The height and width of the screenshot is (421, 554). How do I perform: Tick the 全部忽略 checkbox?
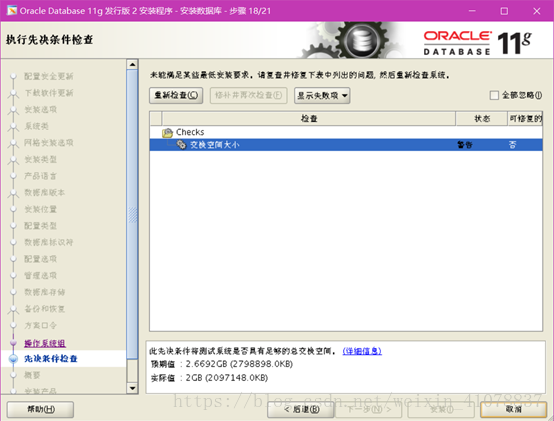494,95
